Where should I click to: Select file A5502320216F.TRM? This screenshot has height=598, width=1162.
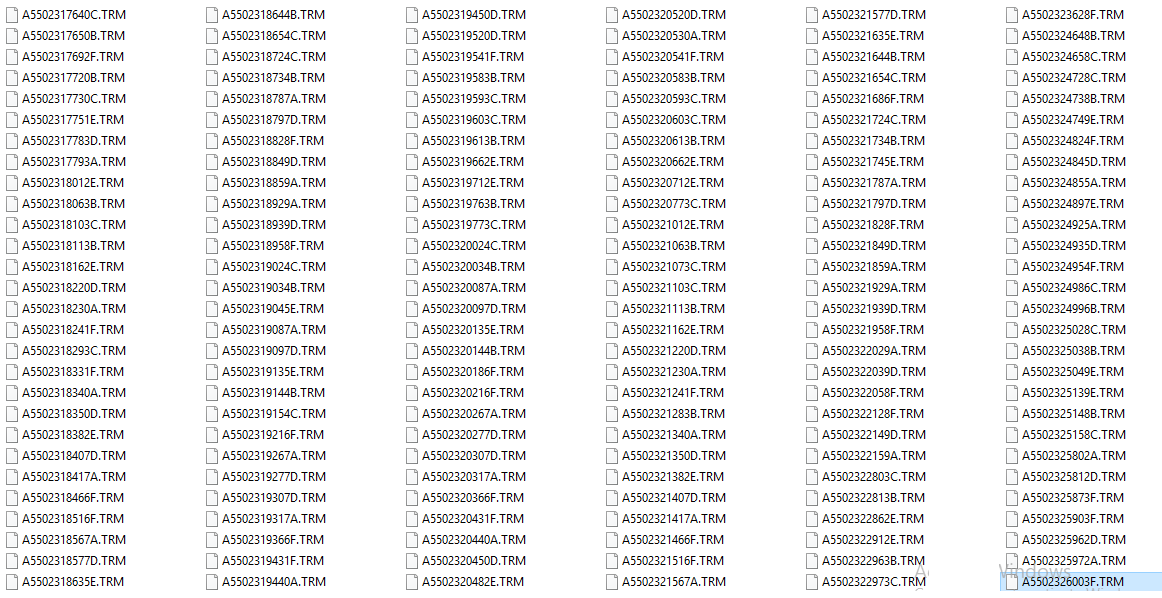point(473,393)
